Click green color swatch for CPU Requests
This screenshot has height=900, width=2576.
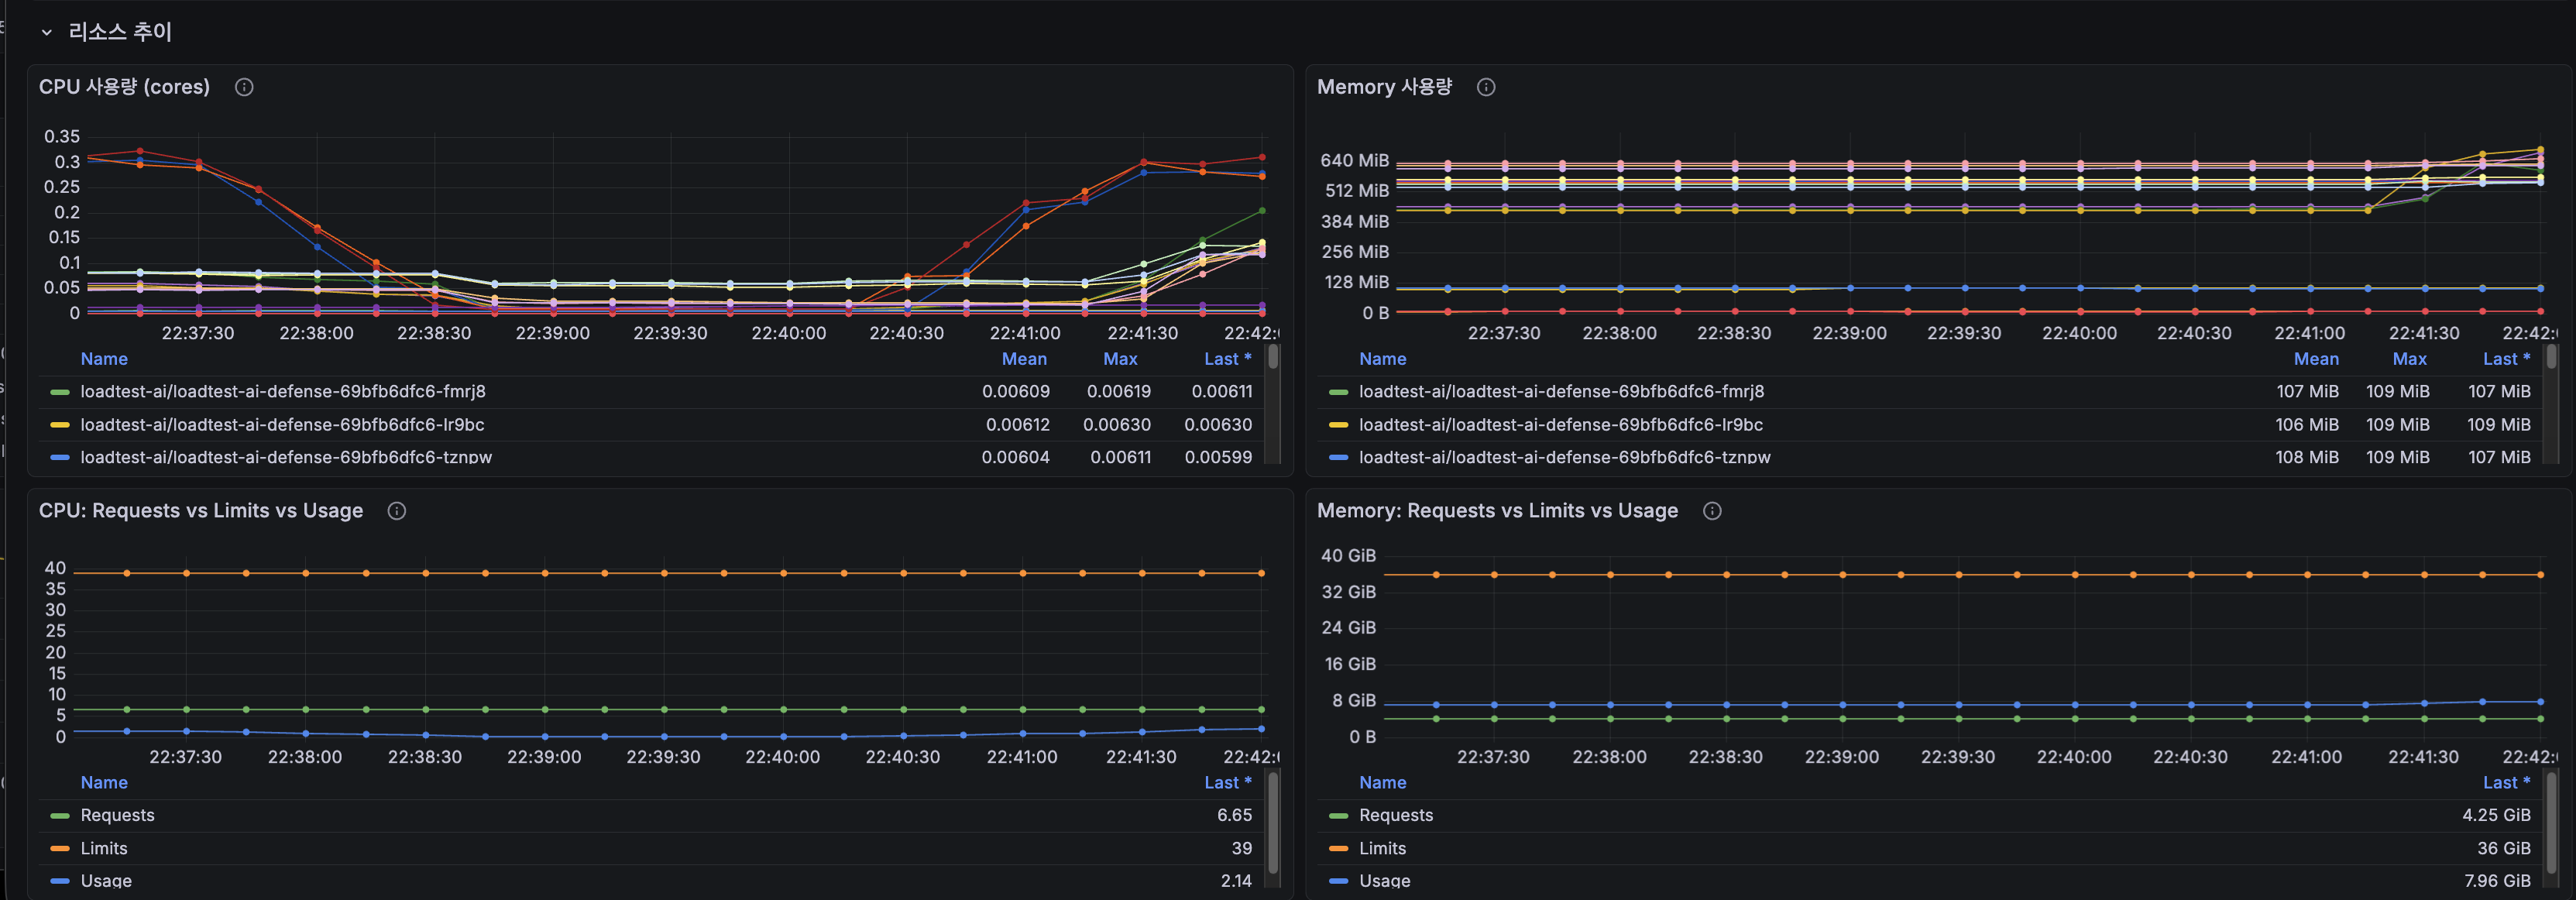60,816
